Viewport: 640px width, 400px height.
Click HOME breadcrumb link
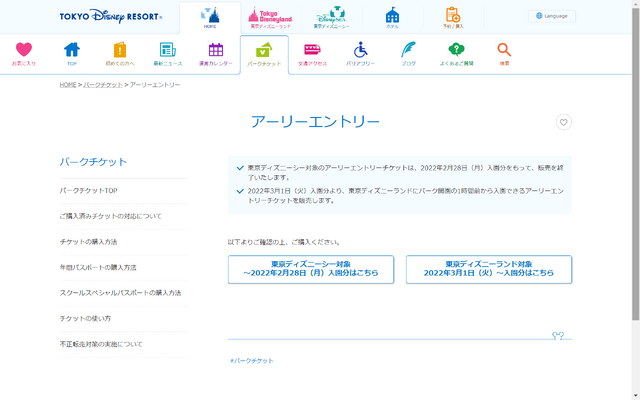coord(68,85)
